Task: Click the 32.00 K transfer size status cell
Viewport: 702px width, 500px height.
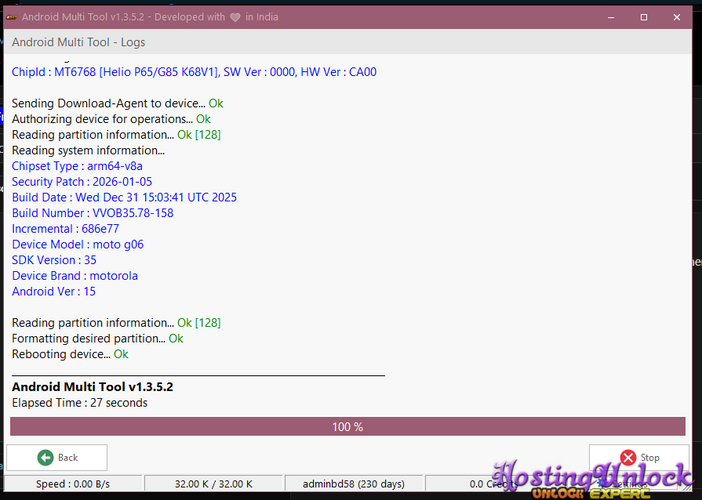Action: (214, 484)
